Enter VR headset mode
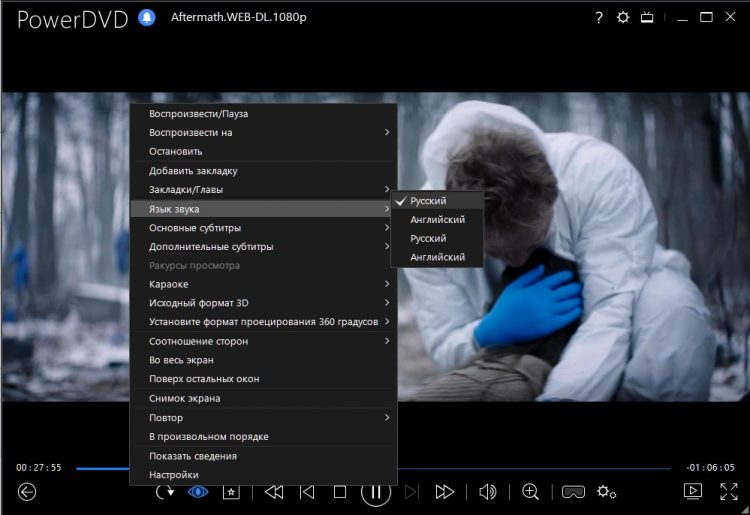 pos(573,491)
